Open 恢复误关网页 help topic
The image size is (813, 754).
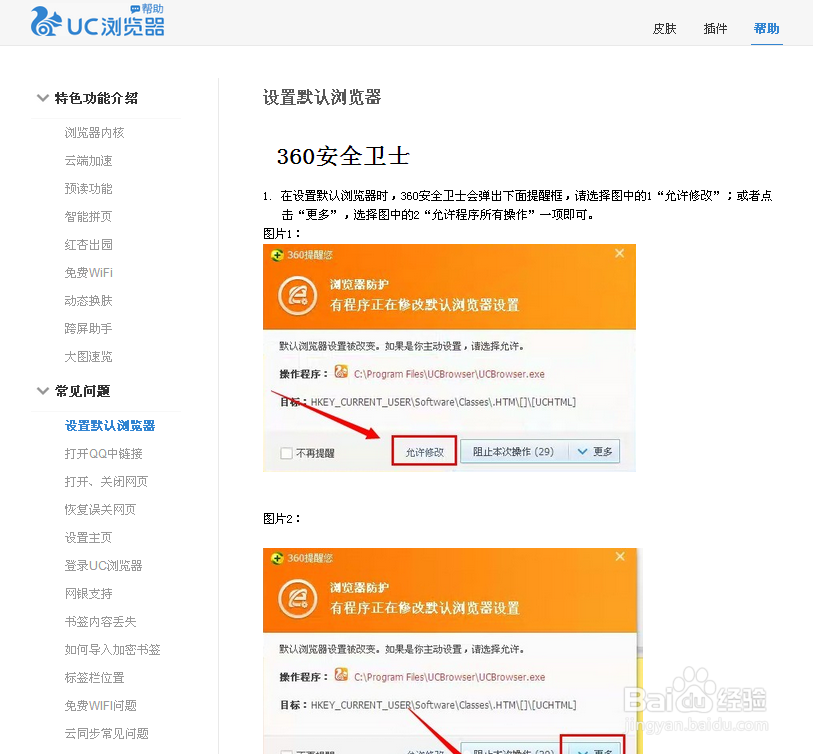point(100,510)
